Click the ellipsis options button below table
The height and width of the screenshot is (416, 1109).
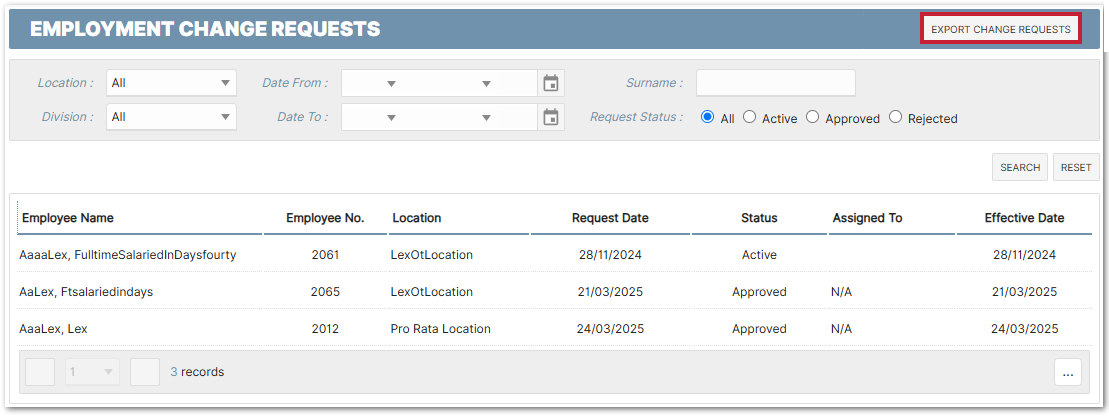click(1067, 373)
